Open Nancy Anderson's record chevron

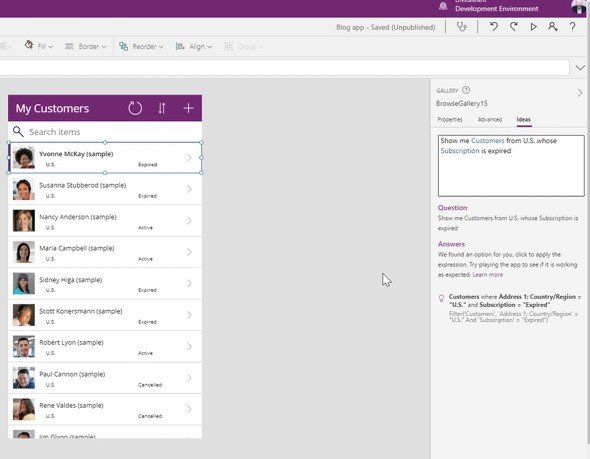[189, 220]
